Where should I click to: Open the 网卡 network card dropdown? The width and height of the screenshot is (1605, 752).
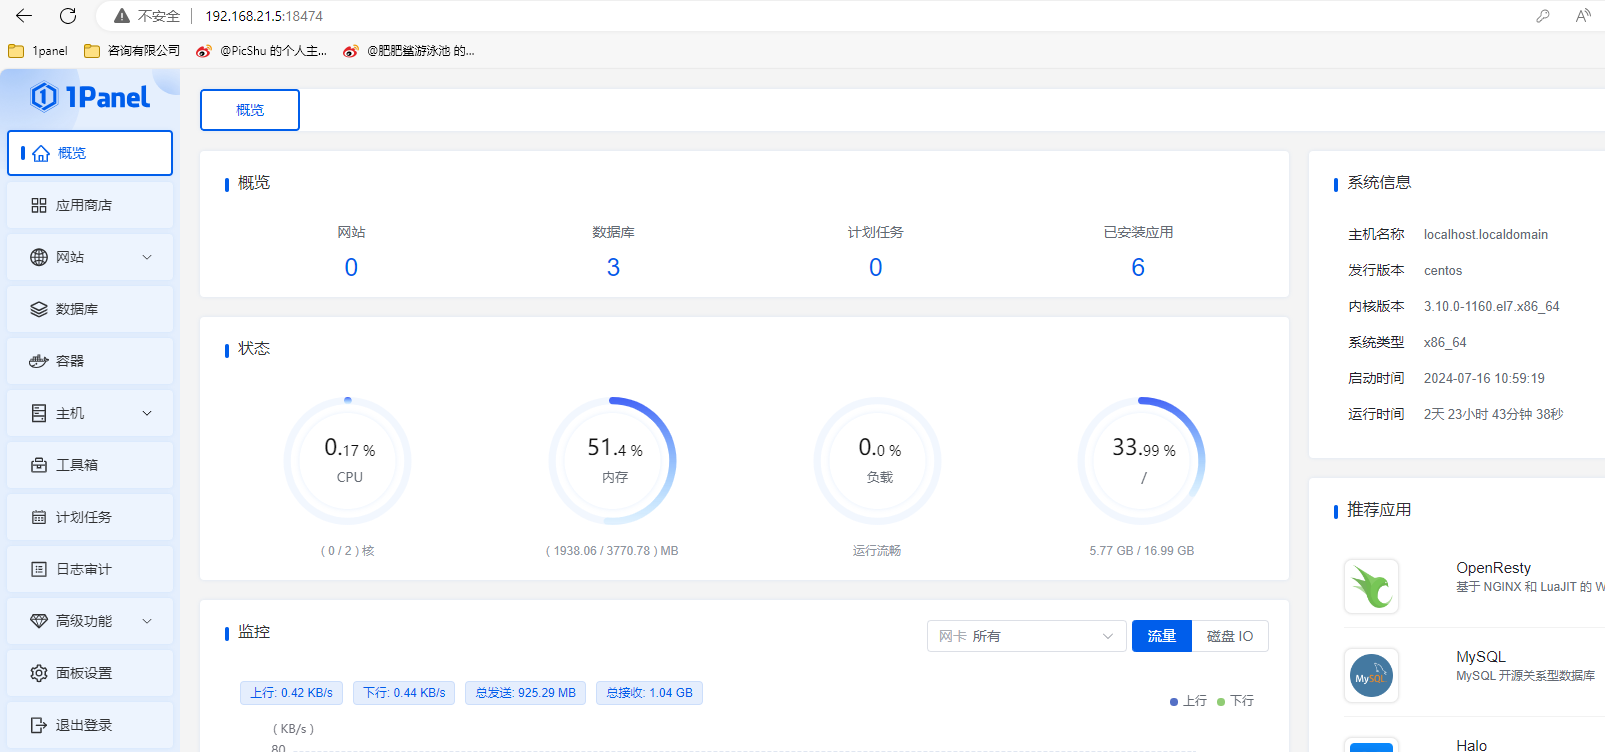(x=1026, y=636)
